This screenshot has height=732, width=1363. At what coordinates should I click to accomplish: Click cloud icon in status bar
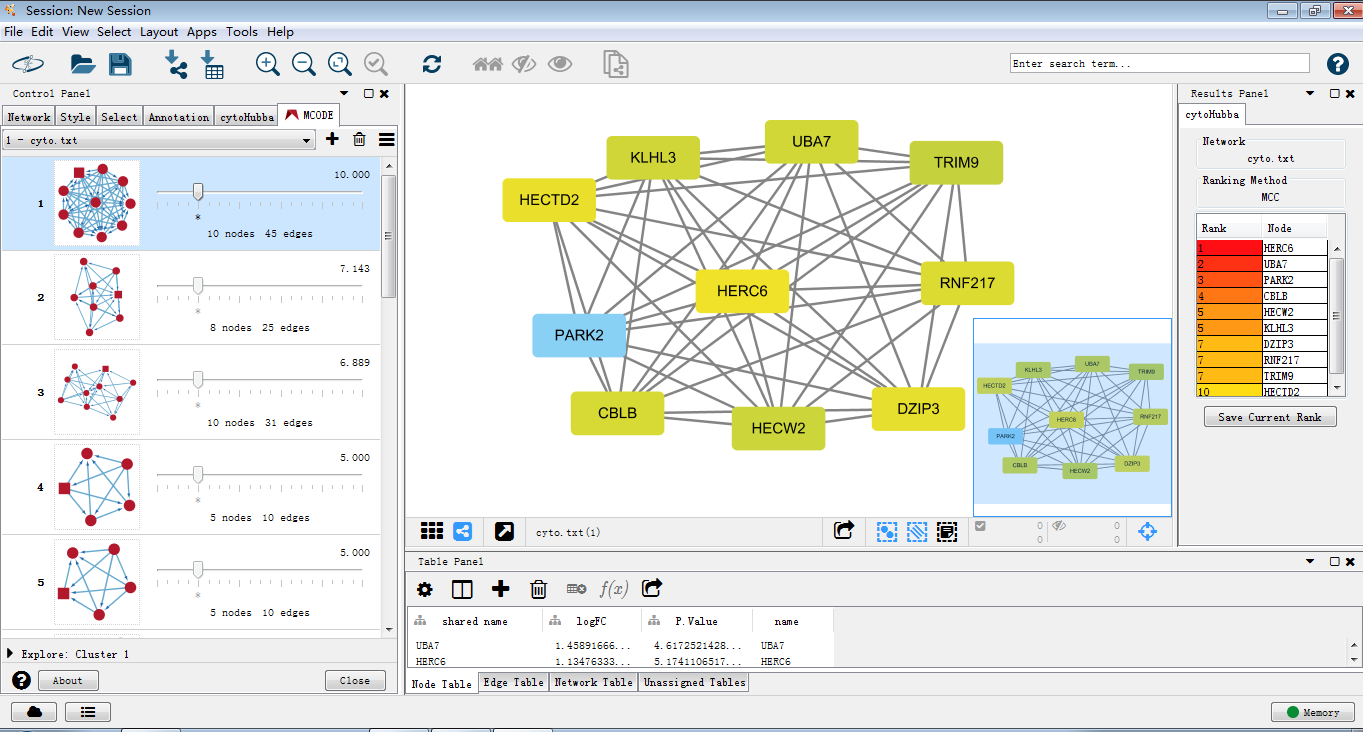click(34, 712)
